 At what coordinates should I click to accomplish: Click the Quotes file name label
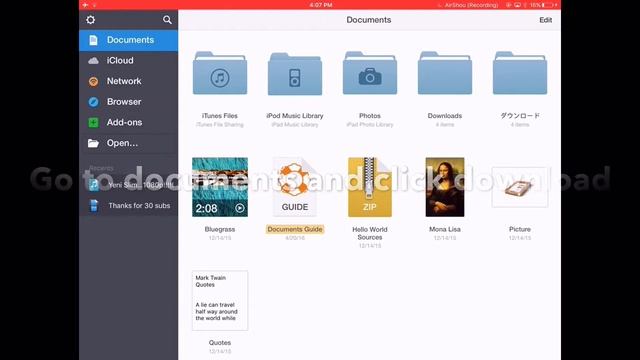[220, 343]
